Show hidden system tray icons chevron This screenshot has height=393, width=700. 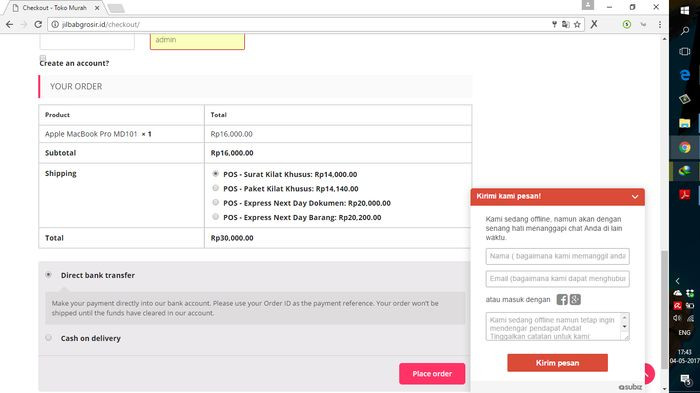pyautogui.click(x=677, y=281)
